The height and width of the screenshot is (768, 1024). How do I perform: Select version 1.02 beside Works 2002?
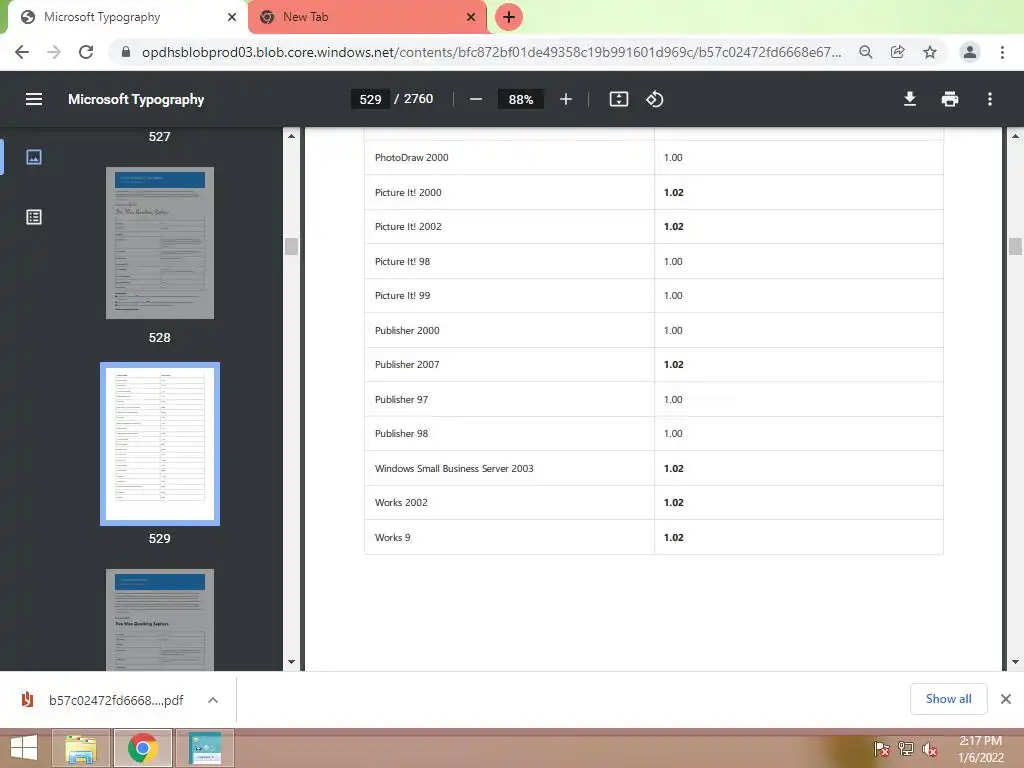673,503
